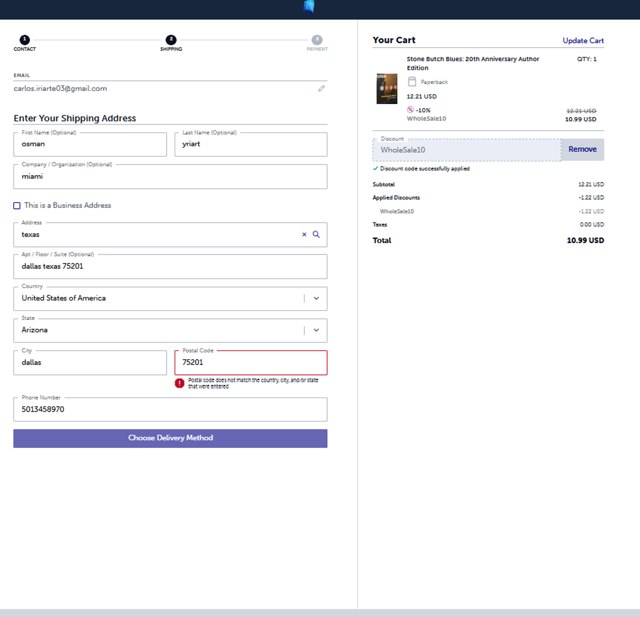Image resolution: width=640 pixels, height=617 pixels.
Task: Click the Paperback format icon
Action: [411, 82]
